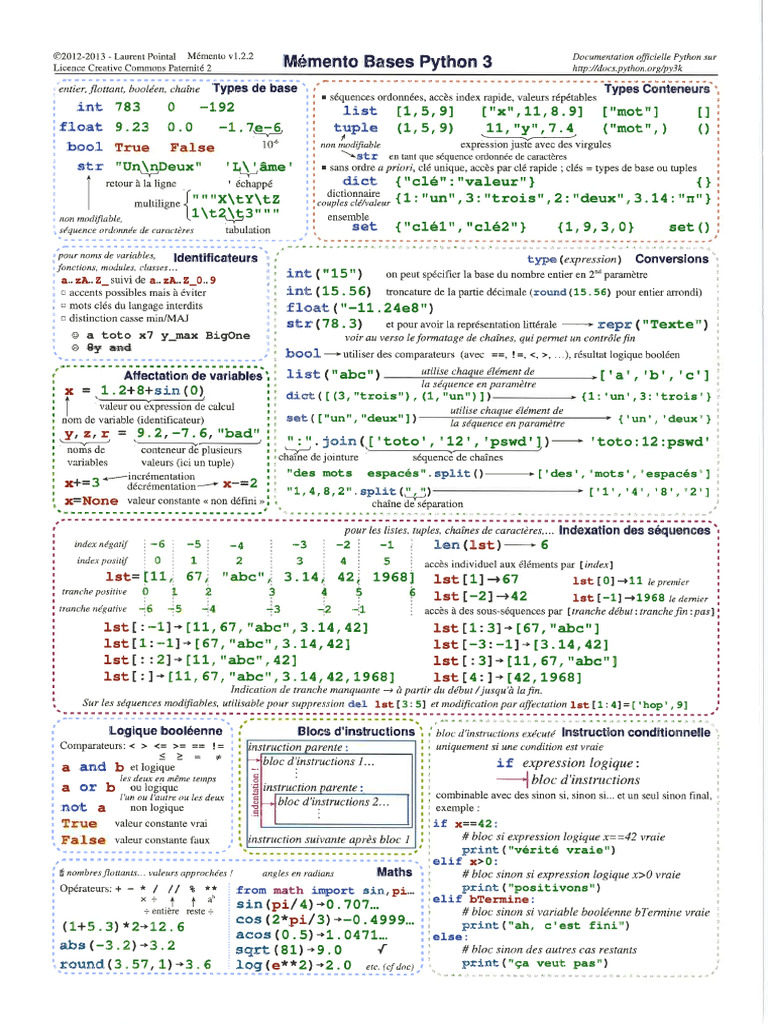The image size is (768, 1024).
Task: Click the "elif x>0:" code line
Action: 466,862
